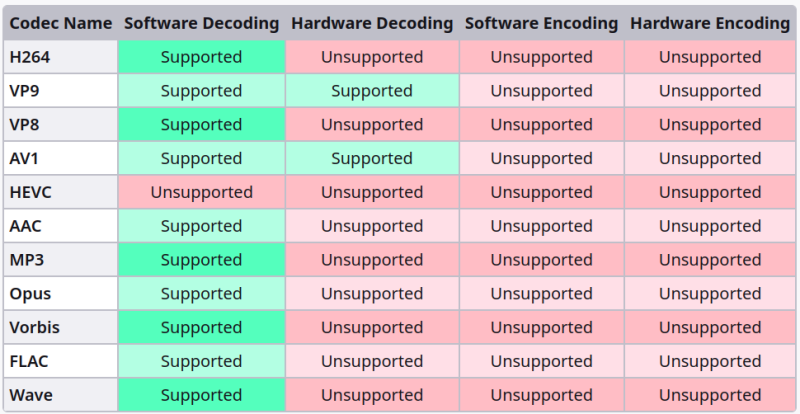Image resolution: width=800 pixels, height=414 pixels.
Task: Select the Hardware Encoding column header
Action: 710,23
